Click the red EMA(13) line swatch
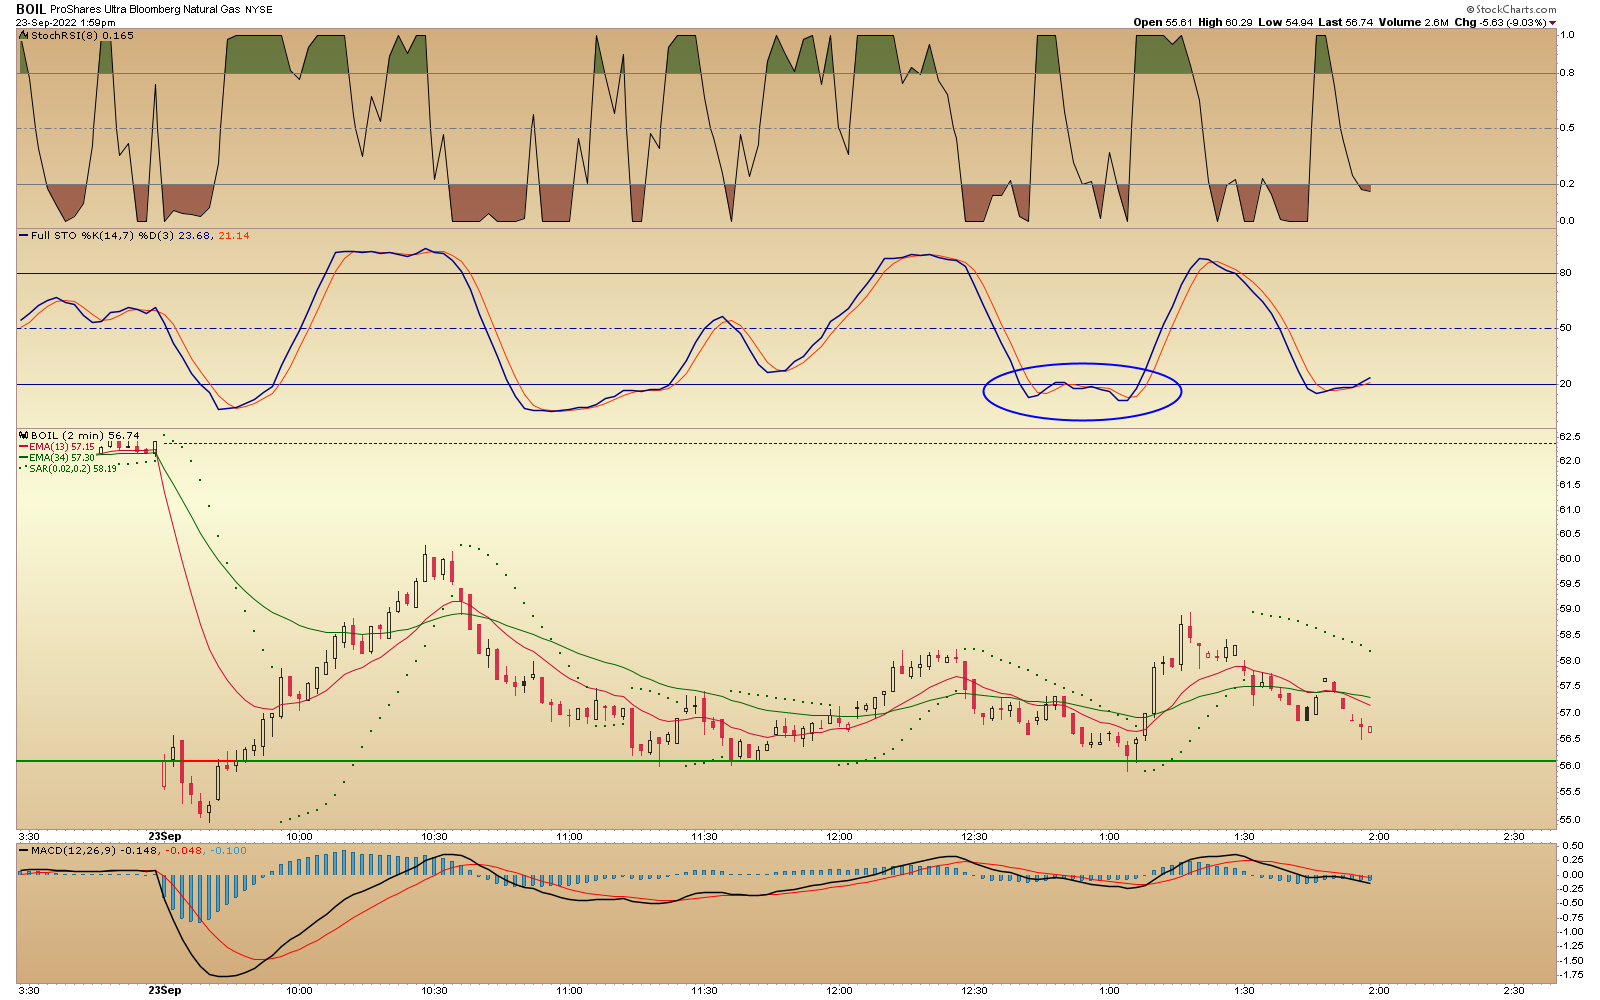Screen dimensions: 1600x1000 (x=24, y=447)
